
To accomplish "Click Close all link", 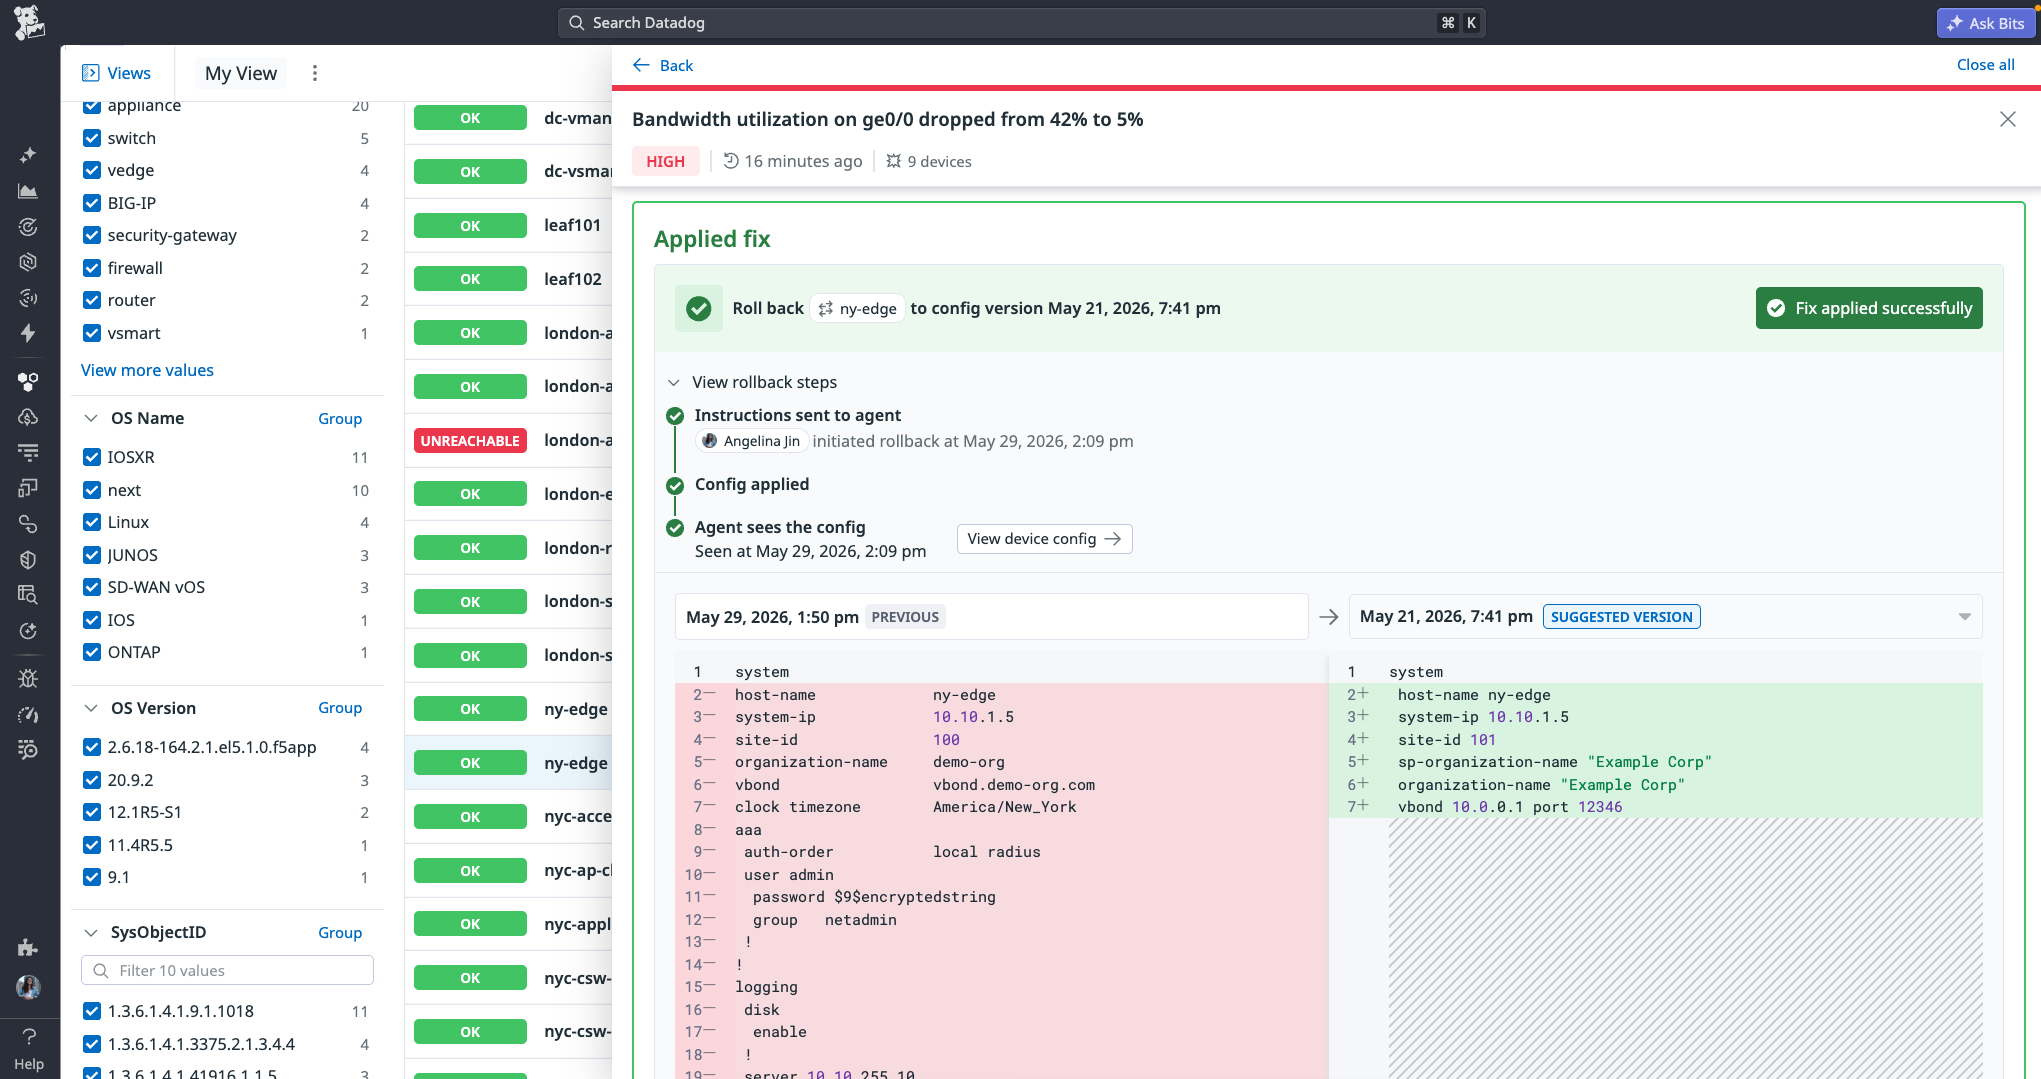I will [x=1985, y=65].
